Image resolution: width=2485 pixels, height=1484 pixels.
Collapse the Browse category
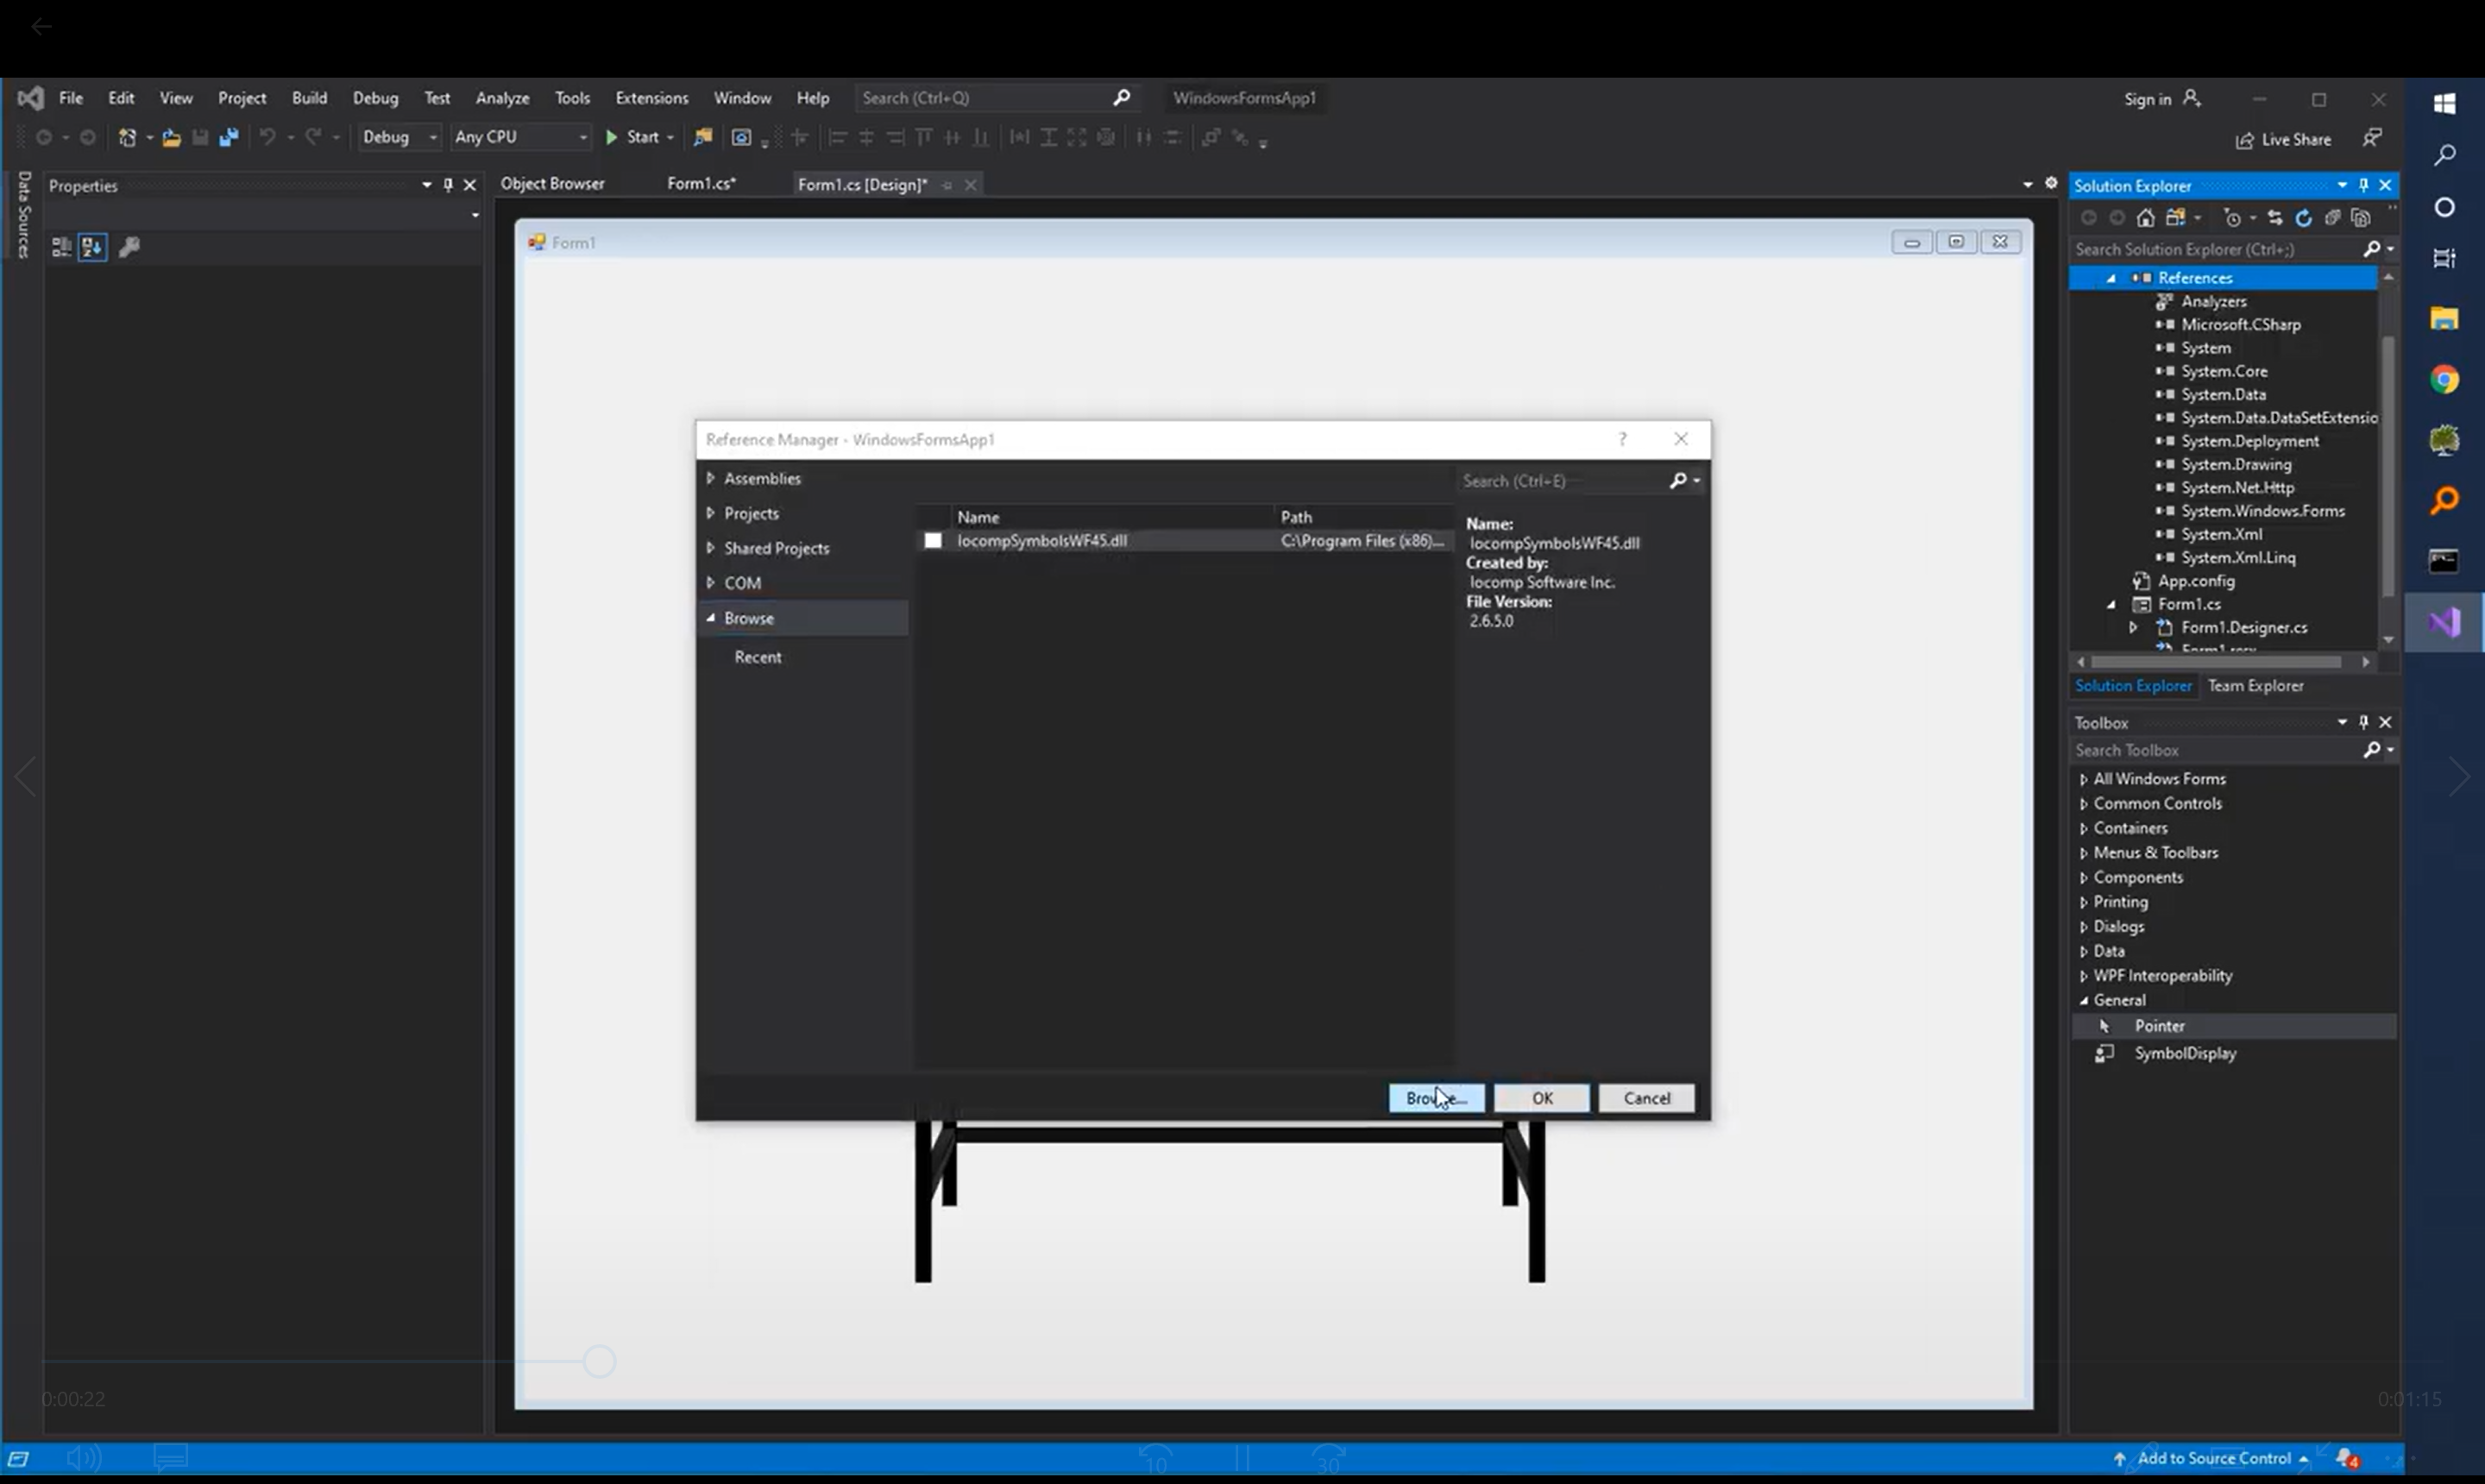(x=711, y=618)
